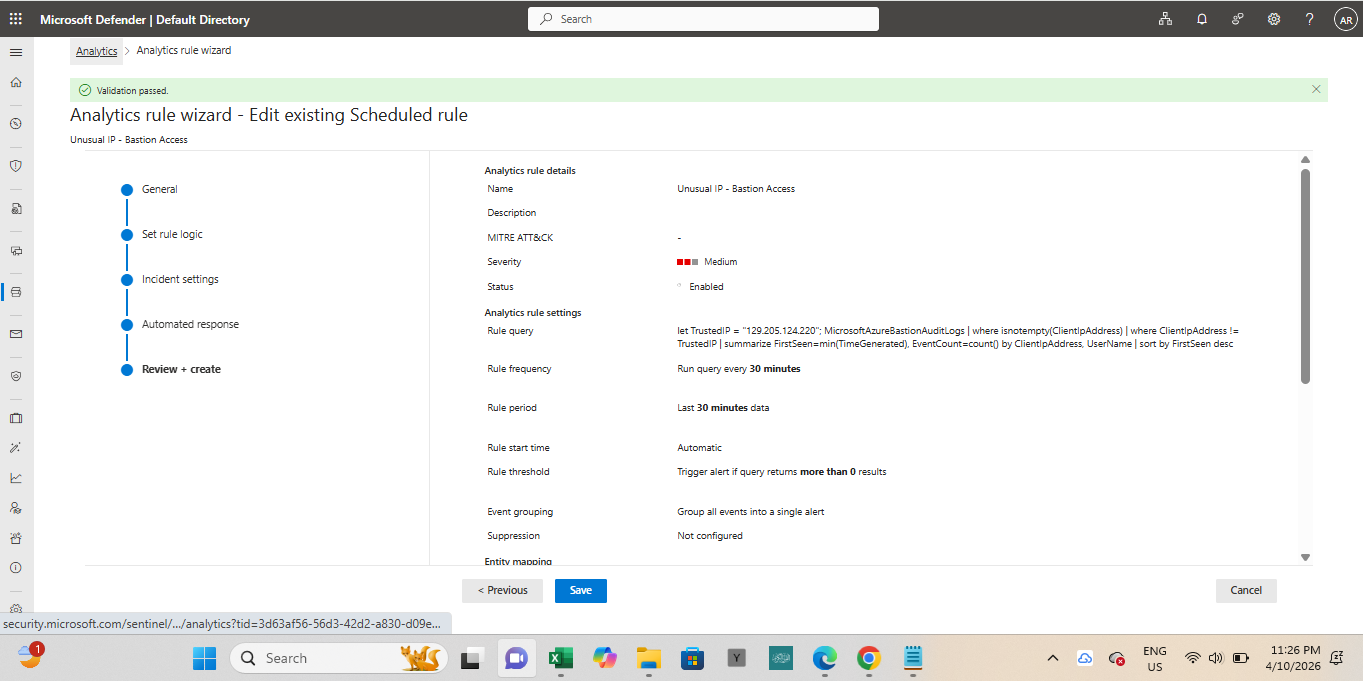Image resolution: width=1363 pixels, height=681 pixels.
Task: Open the envelope email icon in the sidebar
Action: click(16, 334)
